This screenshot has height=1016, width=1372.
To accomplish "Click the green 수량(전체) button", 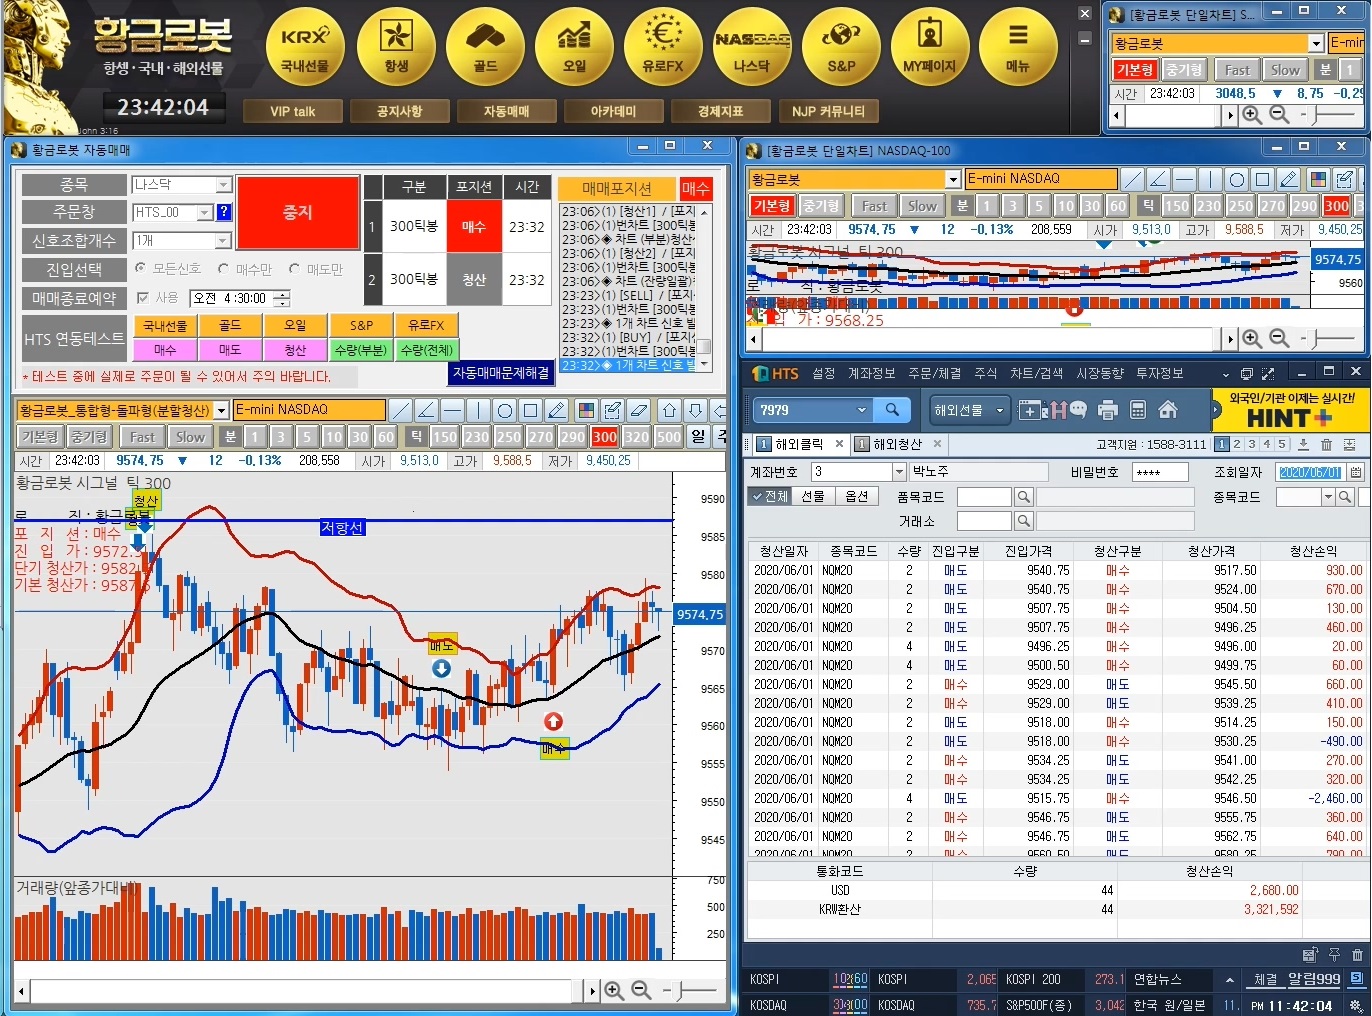I will 427,350.
